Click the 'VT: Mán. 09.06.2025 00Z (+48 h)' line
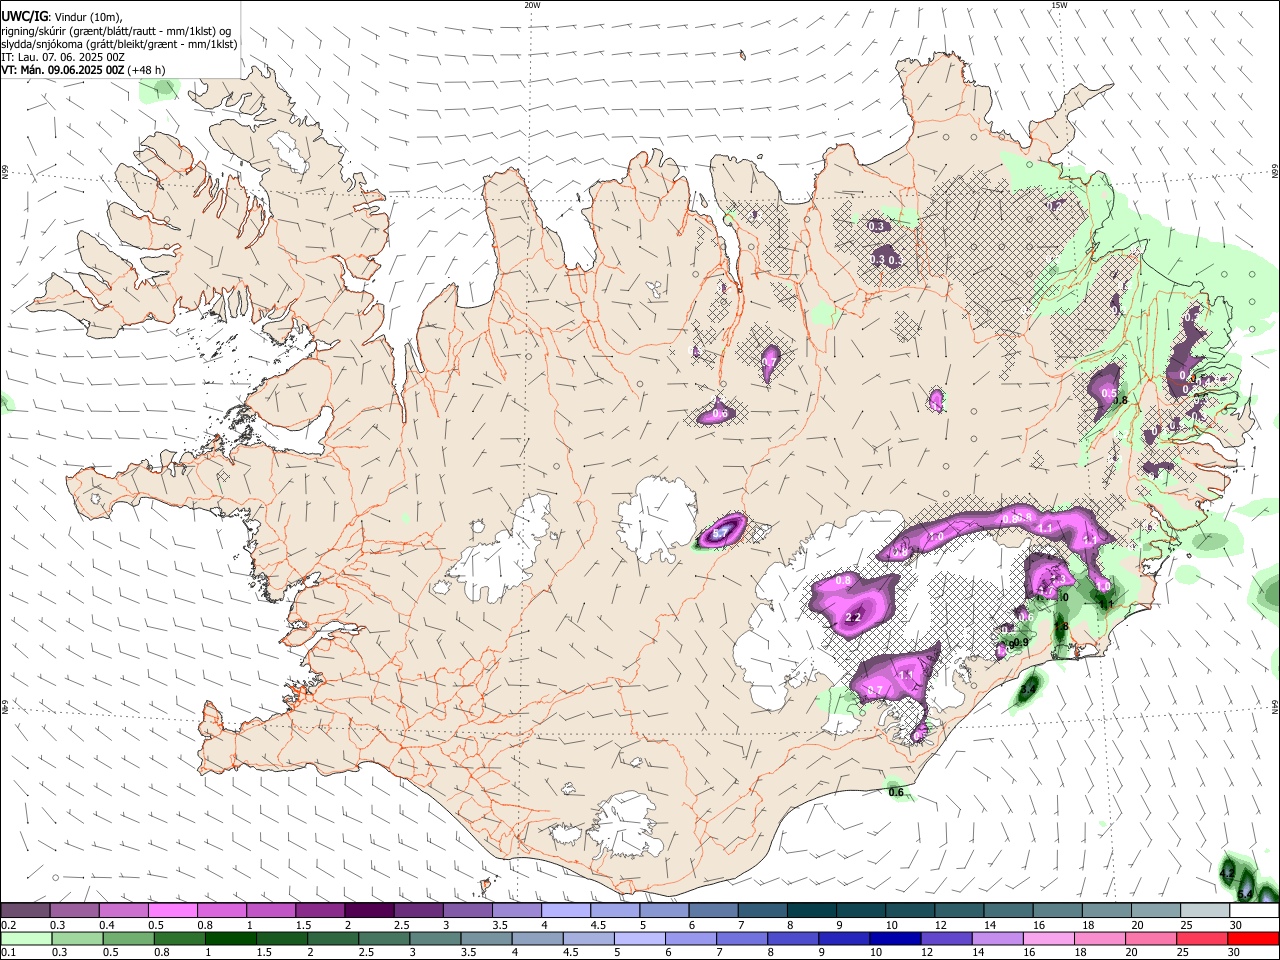1280x960 pixels. tap(83, 70)
